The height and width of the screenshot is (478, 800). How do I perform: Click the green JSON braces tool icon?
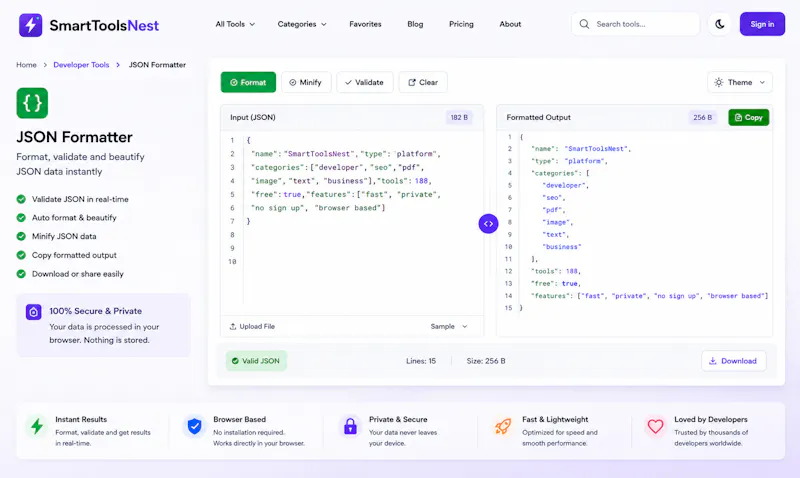tap(32, 103)
